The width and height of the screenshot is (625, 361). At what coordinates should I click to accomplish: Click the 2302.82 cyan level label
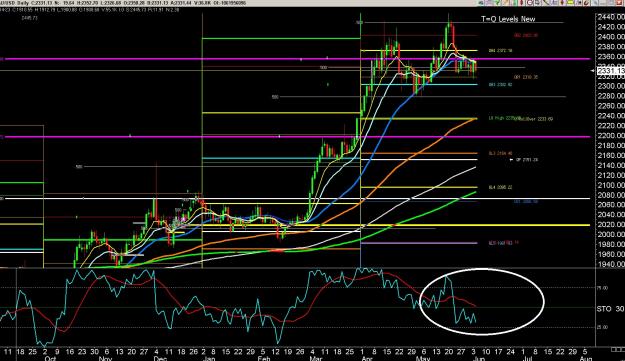point(500,84)
